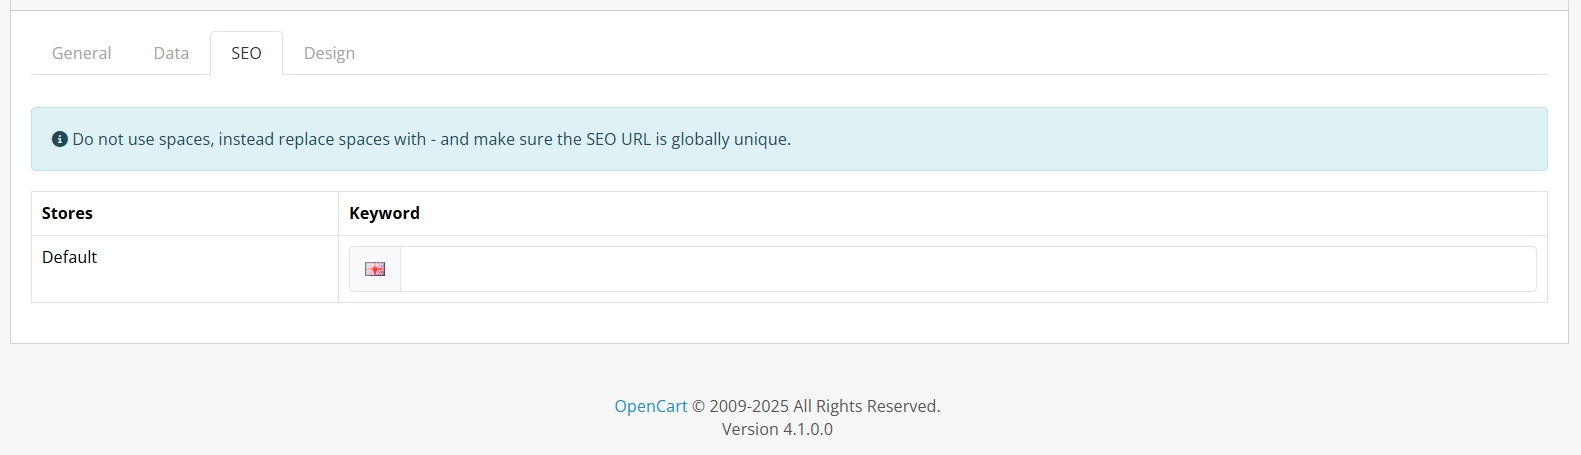Click "Do not use spaces" notice text

tap(142, 139)
